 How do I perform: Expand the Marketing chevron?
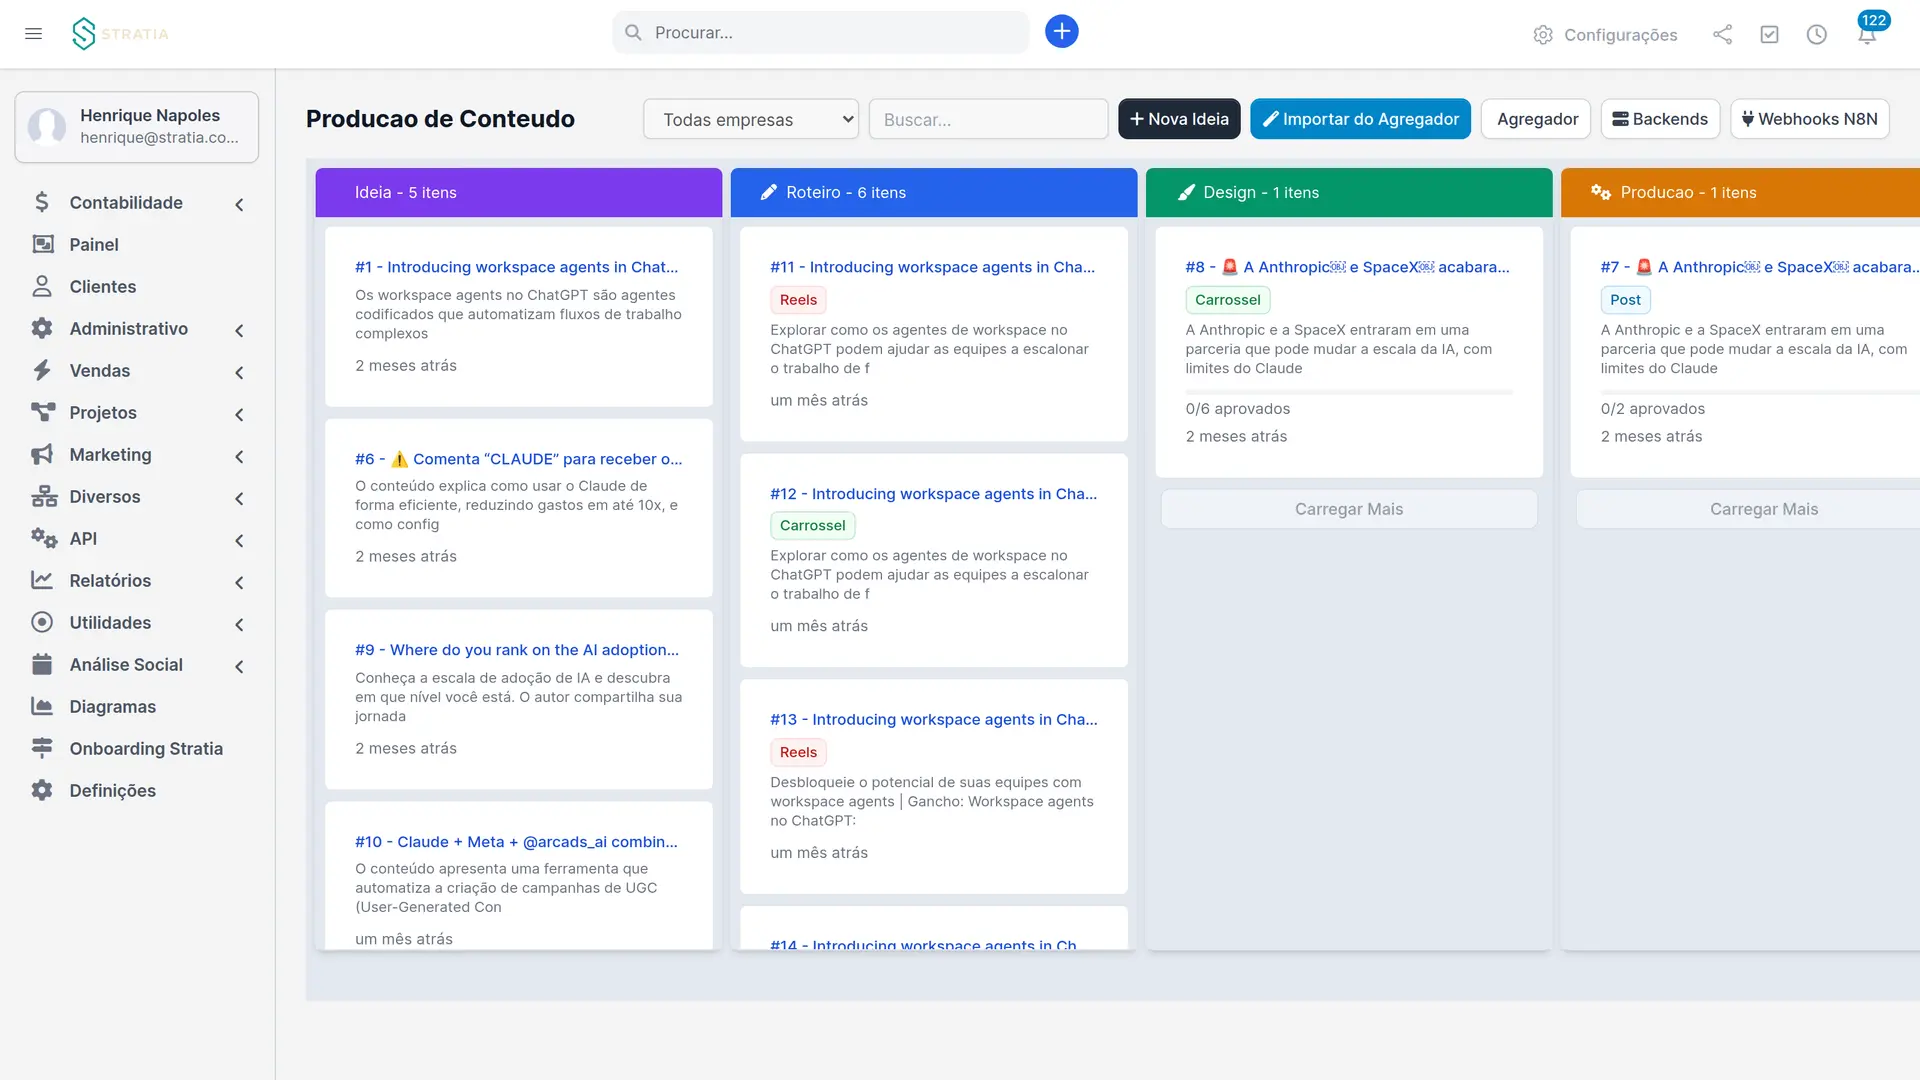click(x=239, y=457)
